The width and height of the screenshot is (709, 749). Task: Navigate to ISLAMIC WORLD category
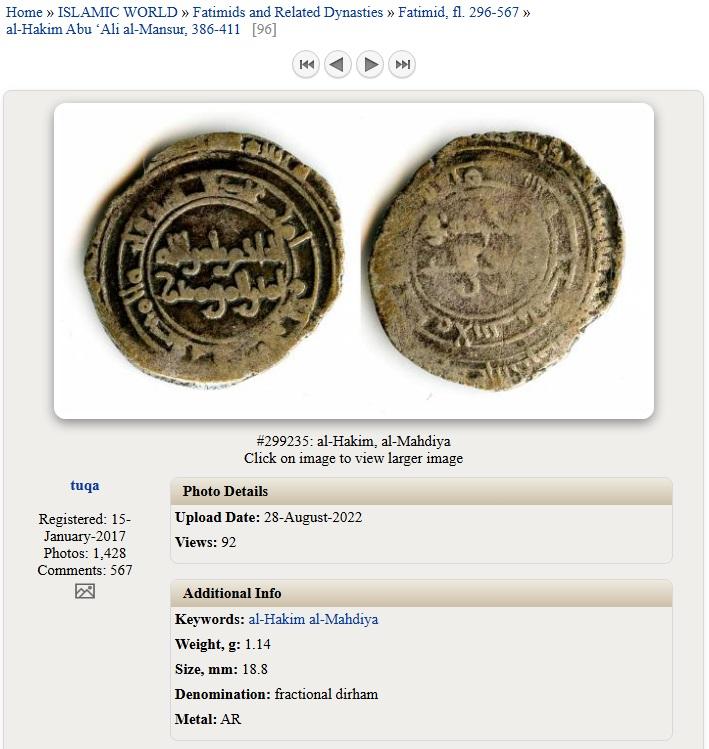point(118,12)
